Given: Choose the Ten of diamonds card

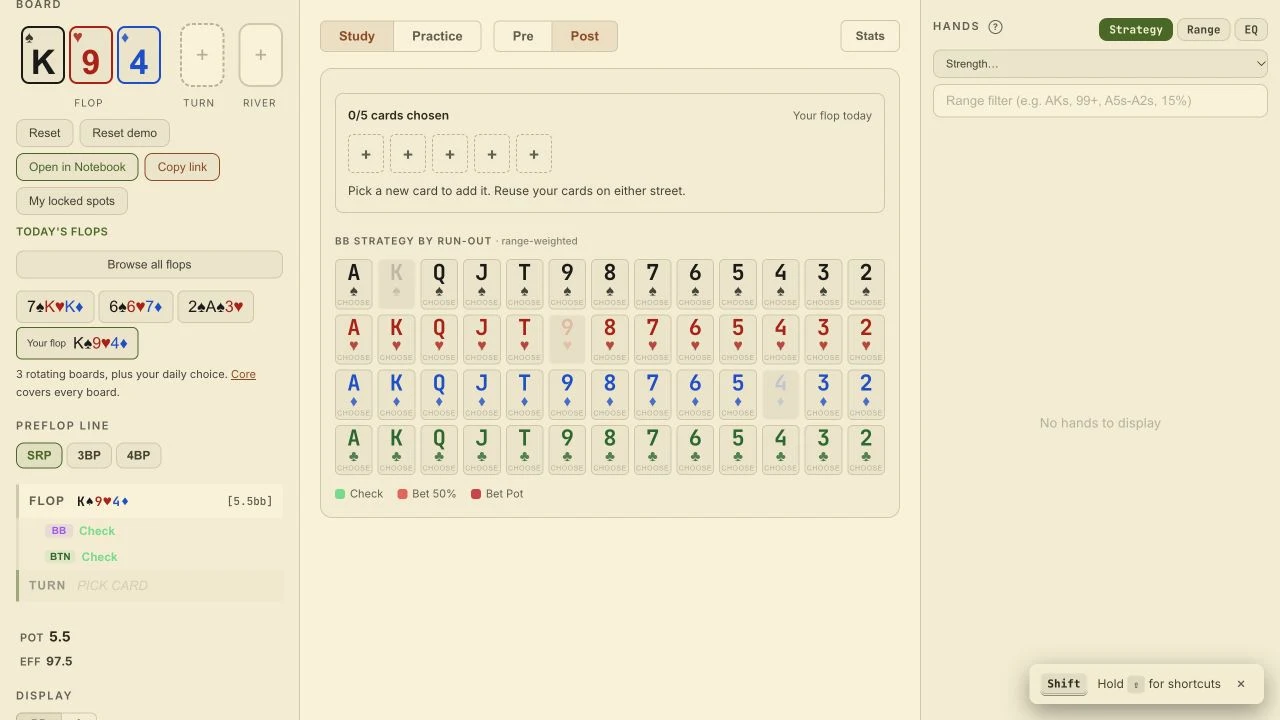Looking at the screenshot, I should [524, 394].
